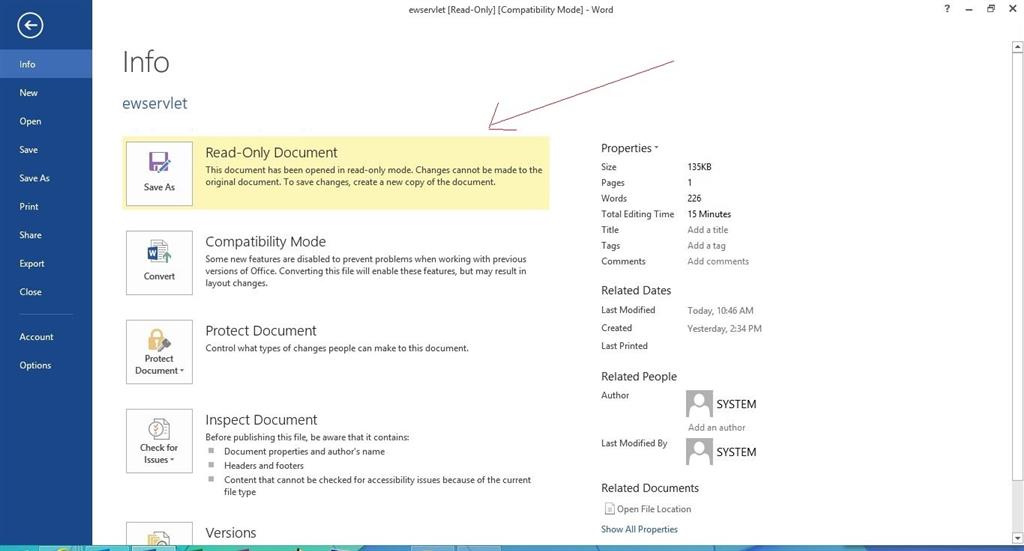The width and height of the screenshot is (1024, 551).
Task: Click the Last Modified By SYSTEM name
Action: [736, 452]
